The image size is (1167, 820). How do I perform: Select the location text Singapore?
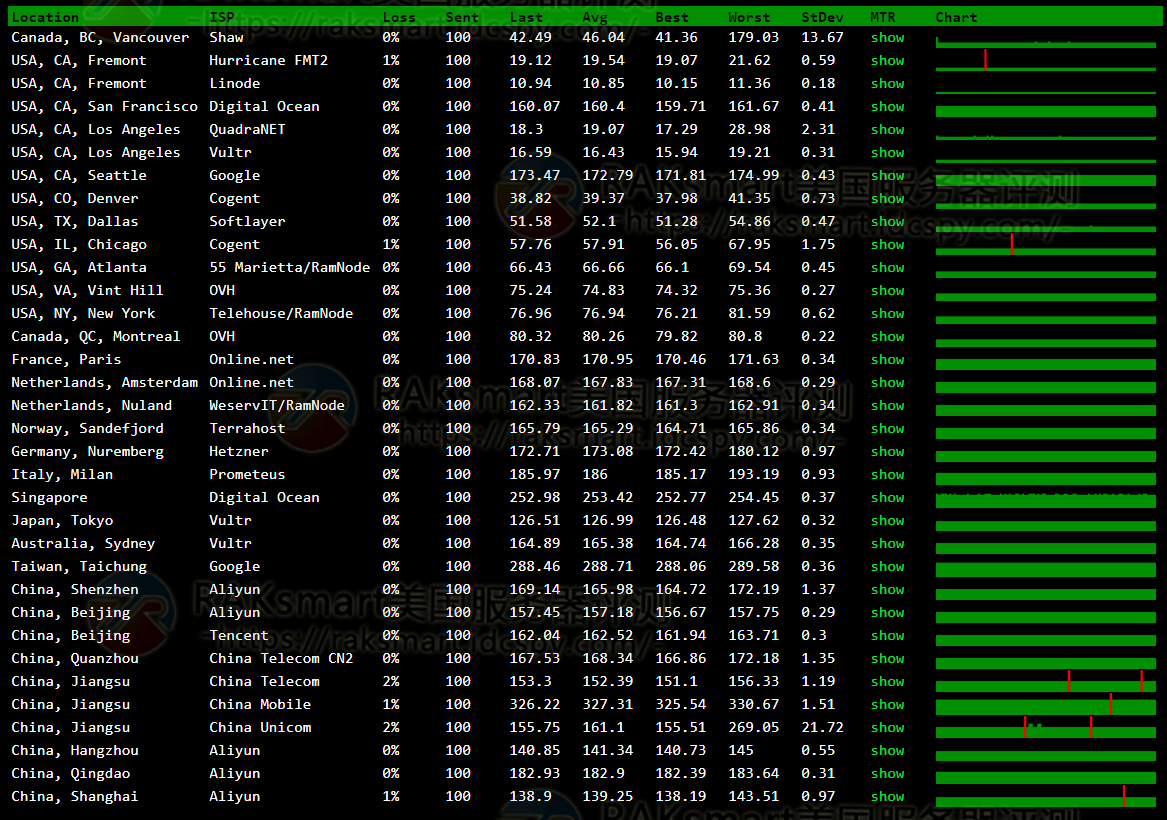(49, 497)
